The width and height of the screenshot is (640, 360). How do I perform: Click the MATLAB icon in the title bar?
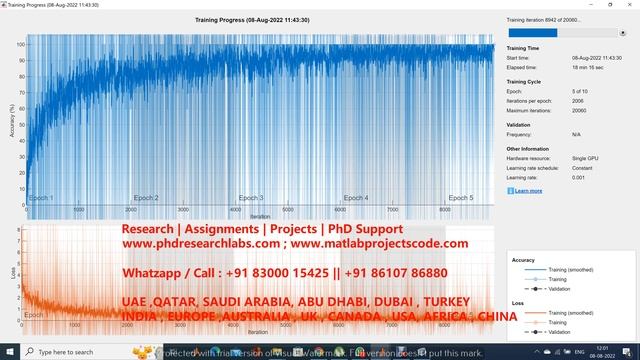pos(4,4)
